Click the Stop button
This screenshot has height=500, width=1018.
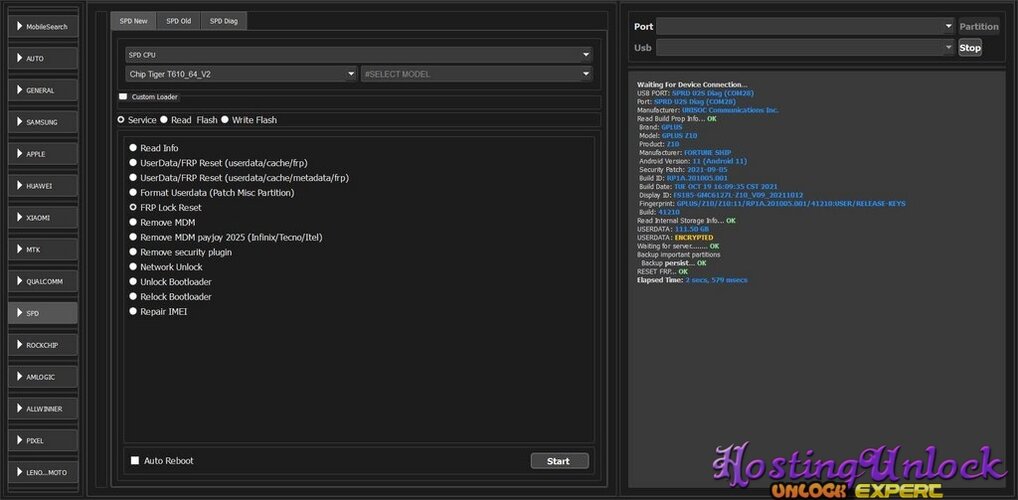[970, 47]
